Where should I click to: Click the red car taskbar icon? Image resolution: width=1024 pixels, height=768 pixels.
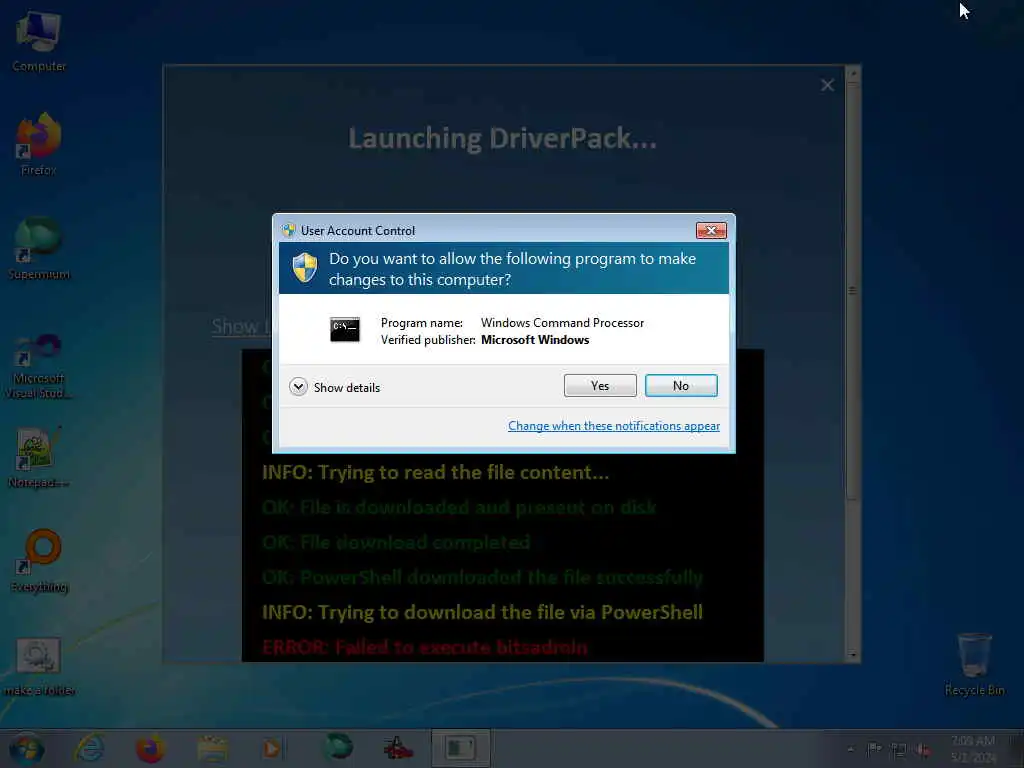pos(398,748)
